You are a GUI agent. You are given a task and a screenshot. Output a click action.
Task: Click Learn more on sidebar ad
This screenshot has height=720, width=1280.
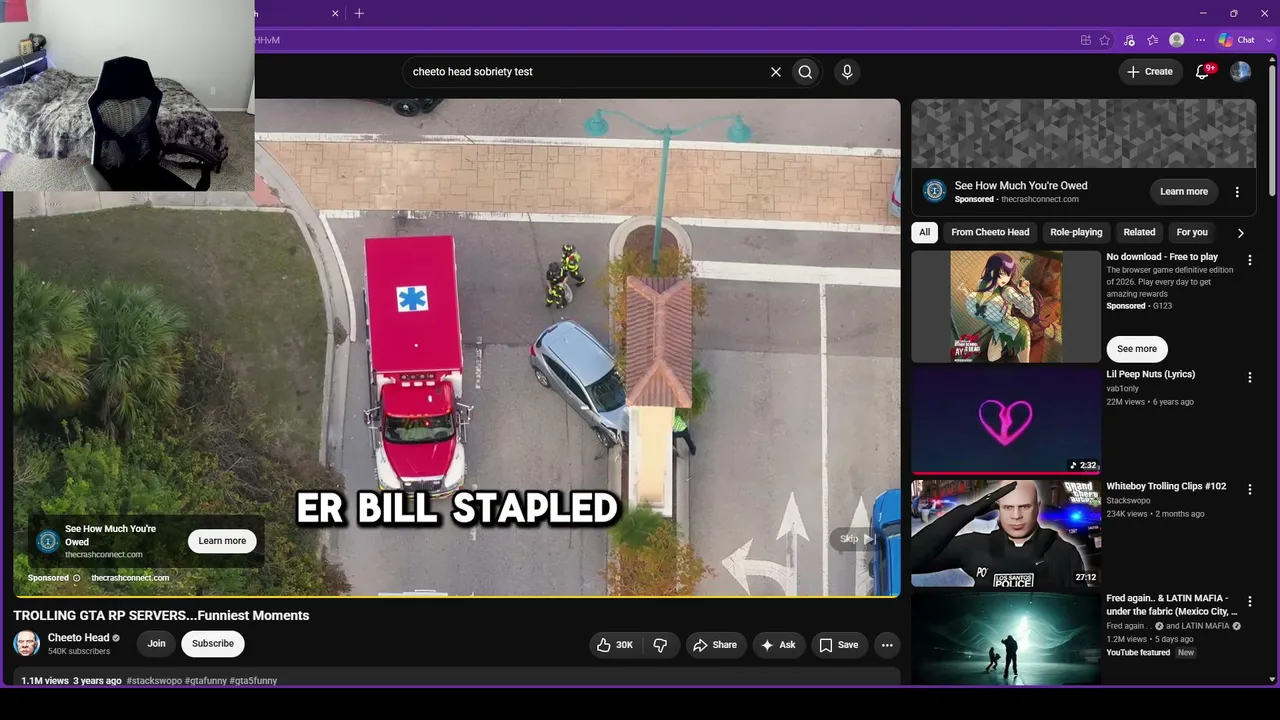1184,192
